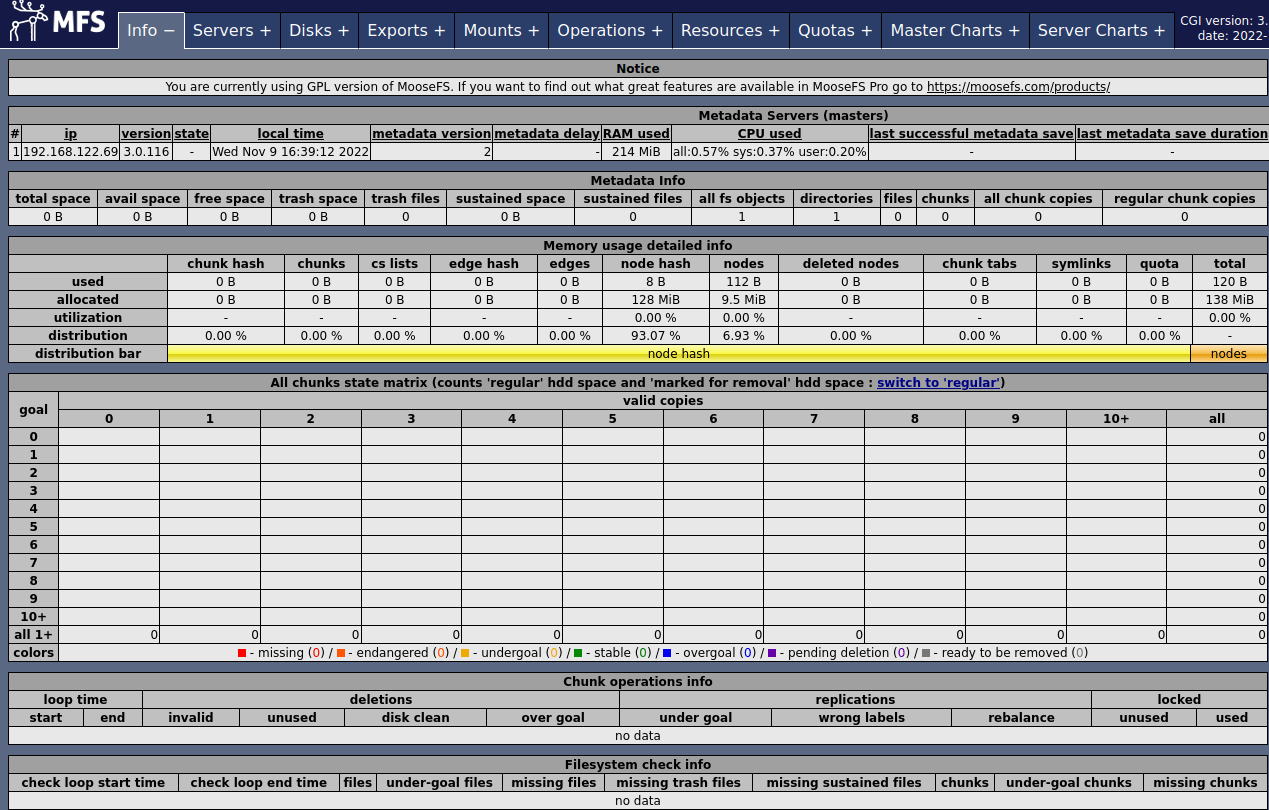Click the local time Wed Nov 9 16:39:12 2022
The image size is (1269, 810).
tap(290, 152)
